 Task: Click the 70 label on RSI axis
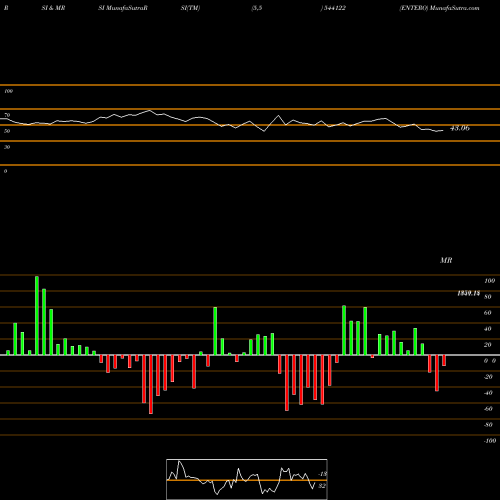point(7,115)
